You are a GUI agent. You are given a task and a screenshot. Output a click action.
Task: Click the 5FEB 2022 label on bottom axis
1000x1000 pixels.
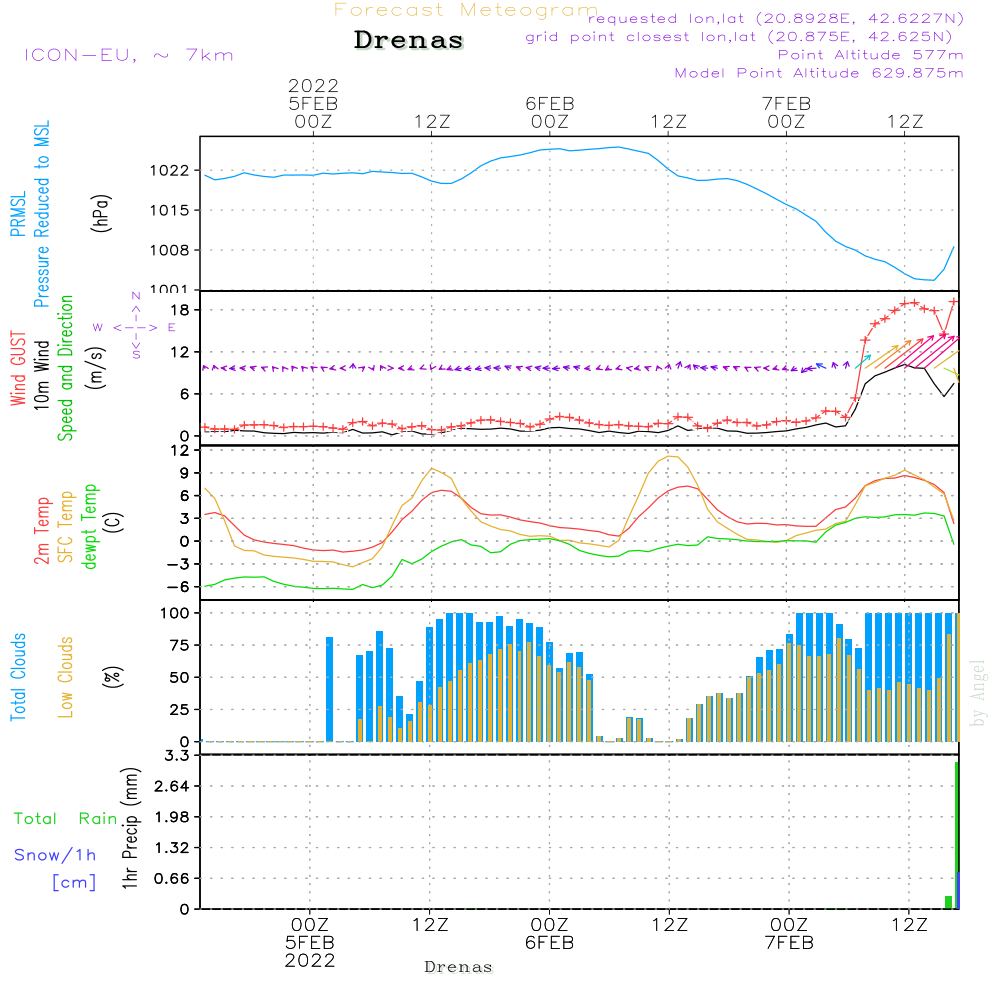click(310, 951)
